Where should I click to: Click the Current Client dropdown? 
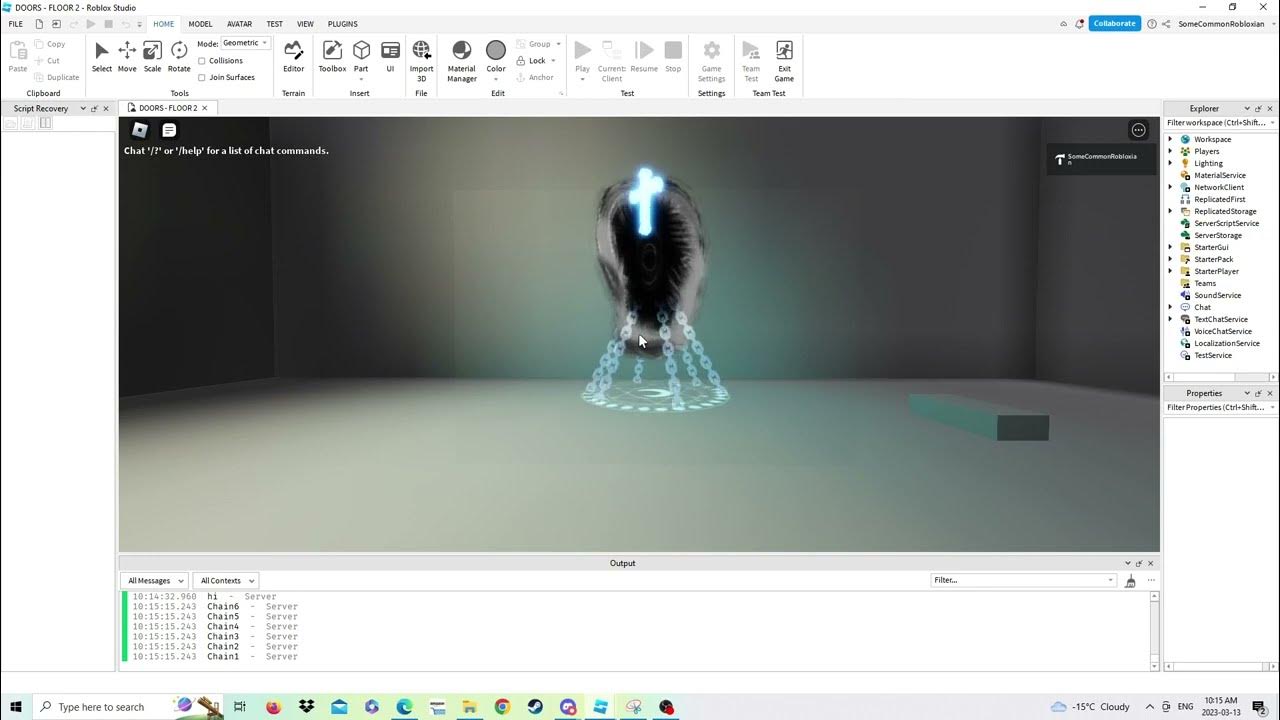(x=612, y=60)
